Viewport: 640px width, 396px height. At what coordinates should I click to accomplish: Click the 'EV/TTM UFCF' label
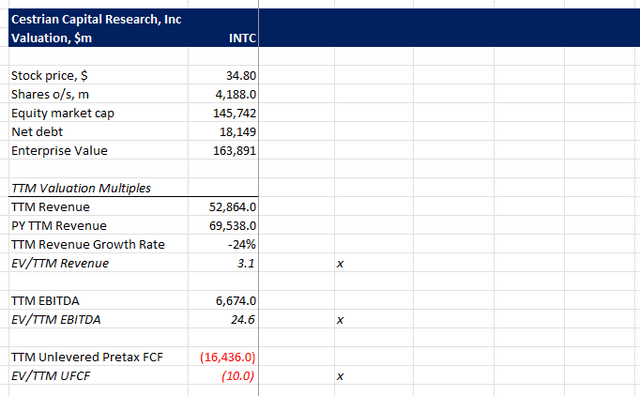point(51,376)
